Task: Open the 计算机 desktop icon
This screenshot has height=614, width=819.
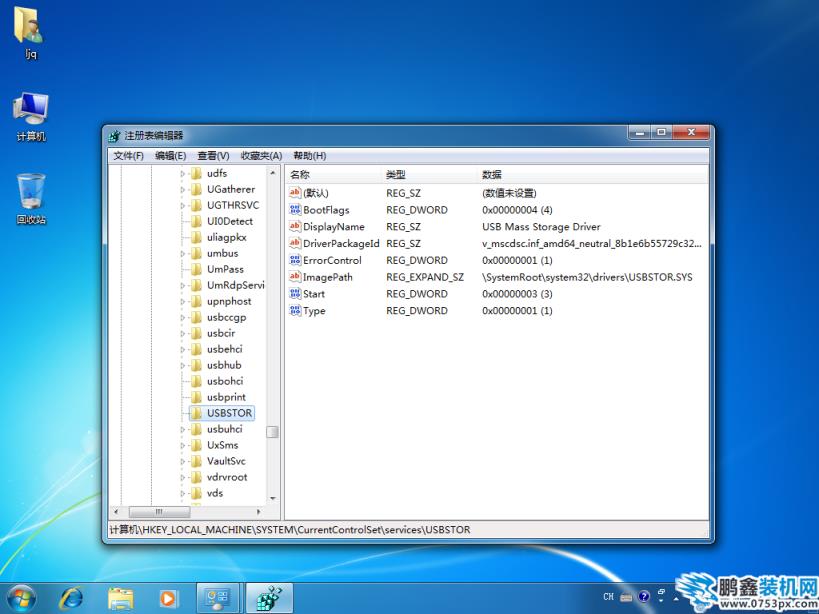Action: pyautogui.click(x=31, y=116)
